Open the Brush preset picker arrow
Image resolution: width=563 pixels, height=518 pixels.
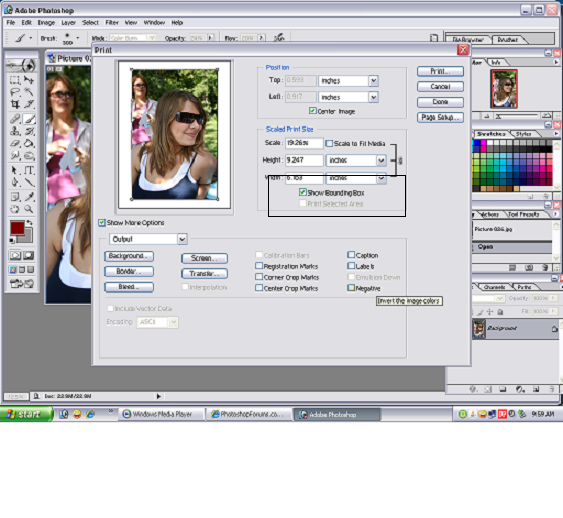coord(78,38)
